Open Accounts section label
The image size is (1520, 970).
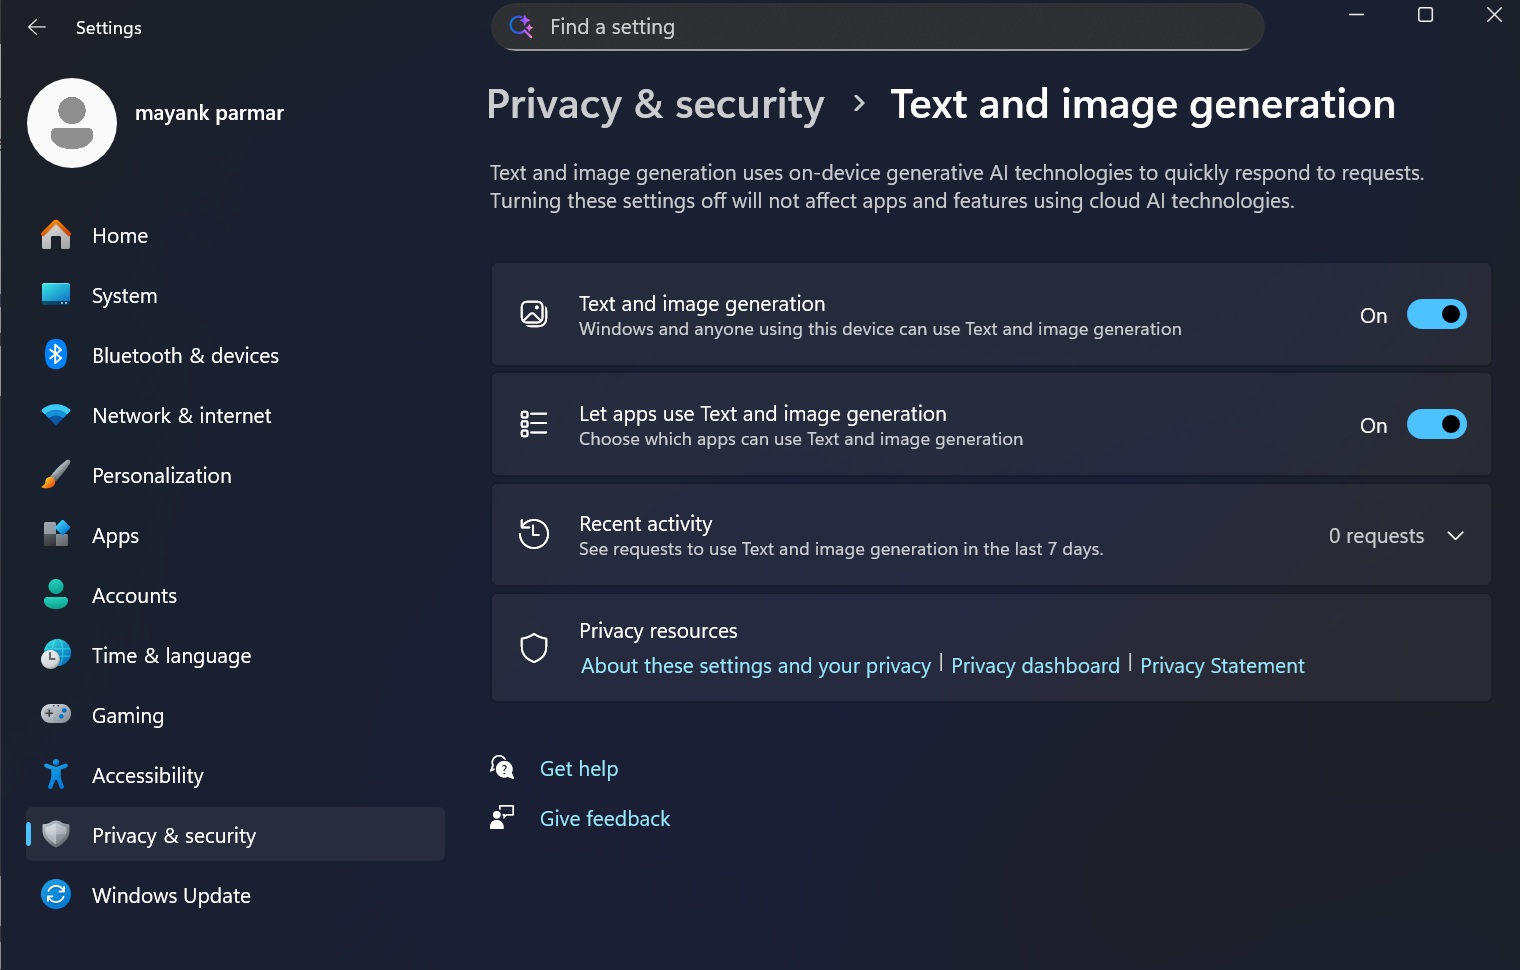134,595
